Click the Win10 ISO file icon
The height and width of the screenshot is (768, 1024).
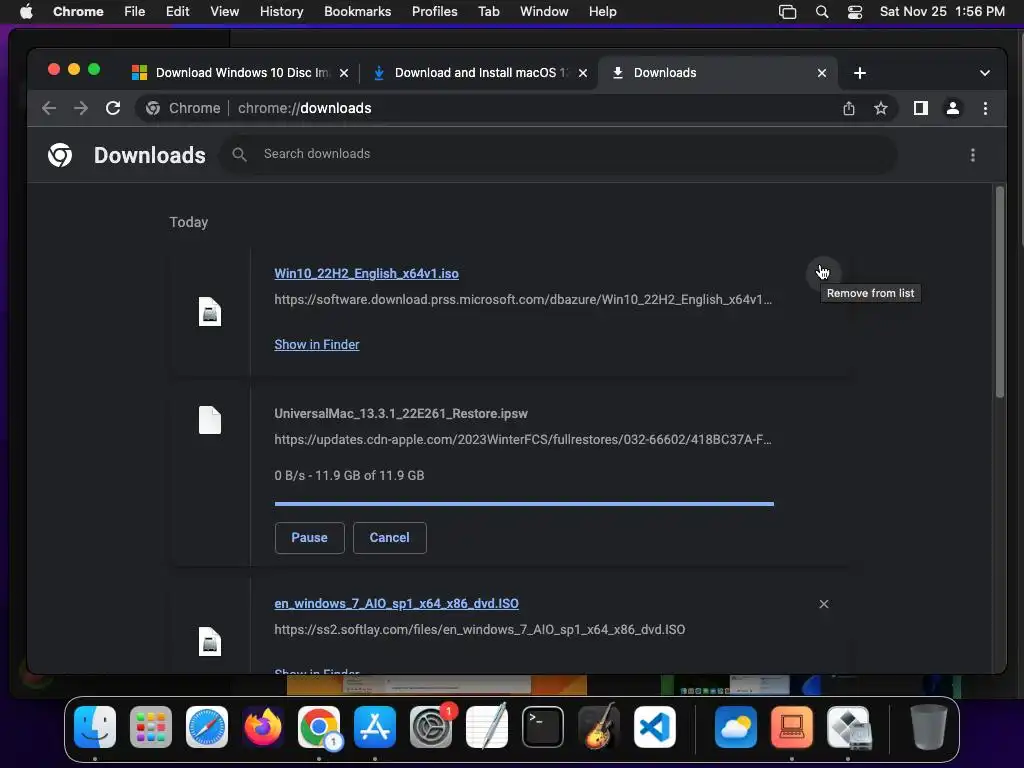point(210,312)
